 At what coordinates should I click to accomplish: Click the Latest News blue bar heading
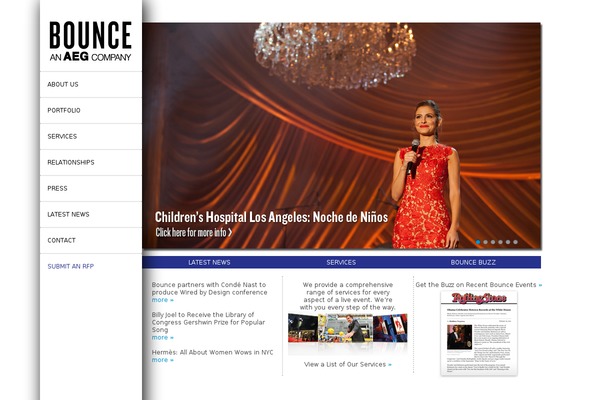pos(209,263)
